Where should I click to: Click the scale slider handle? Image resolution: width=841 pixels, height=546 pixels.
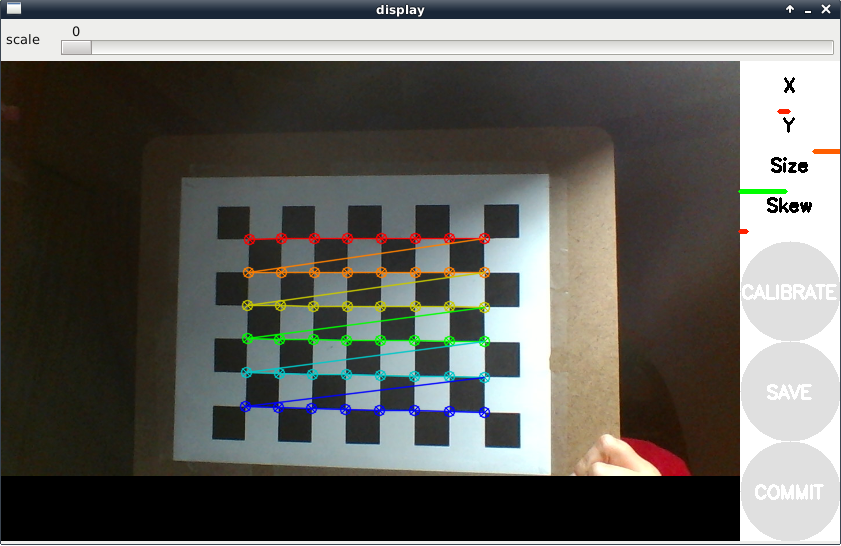coord(76,47)
